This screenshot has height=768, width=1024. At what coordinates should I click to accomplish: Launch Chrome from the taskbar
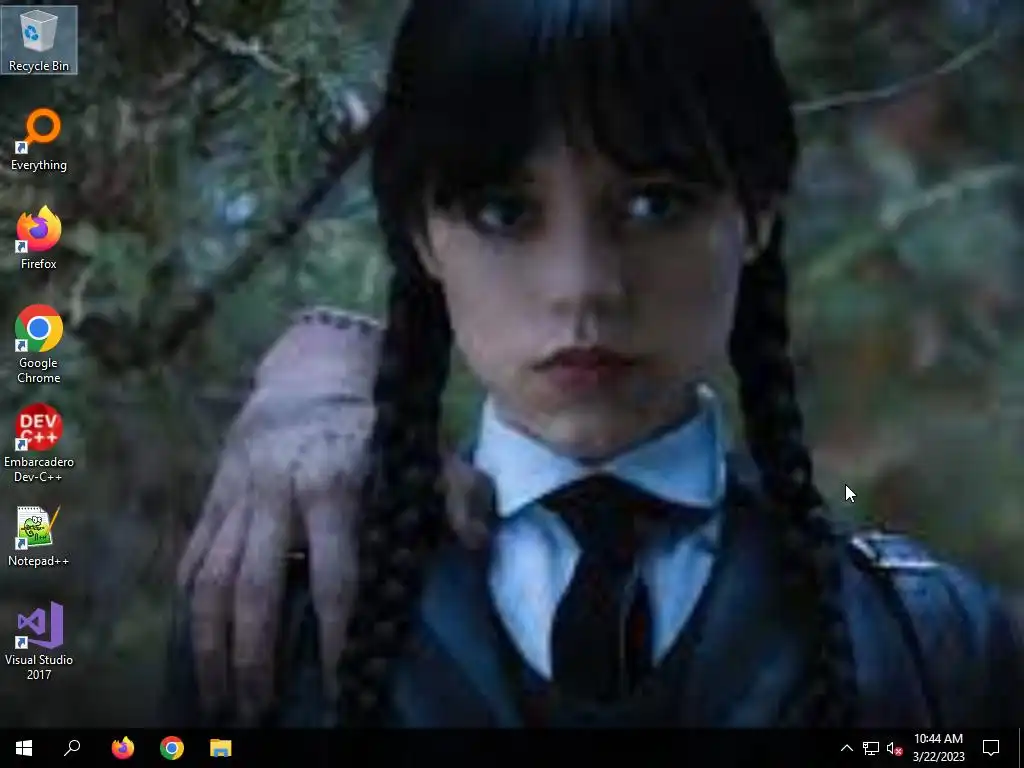pyautogui.click(x=172, y=748)
